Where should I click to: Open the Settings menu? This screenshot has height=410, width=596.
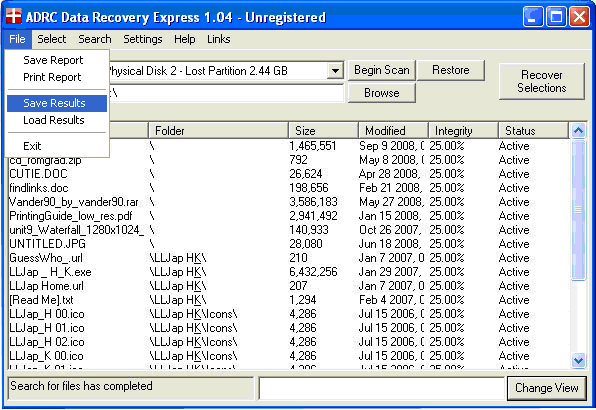143,39
